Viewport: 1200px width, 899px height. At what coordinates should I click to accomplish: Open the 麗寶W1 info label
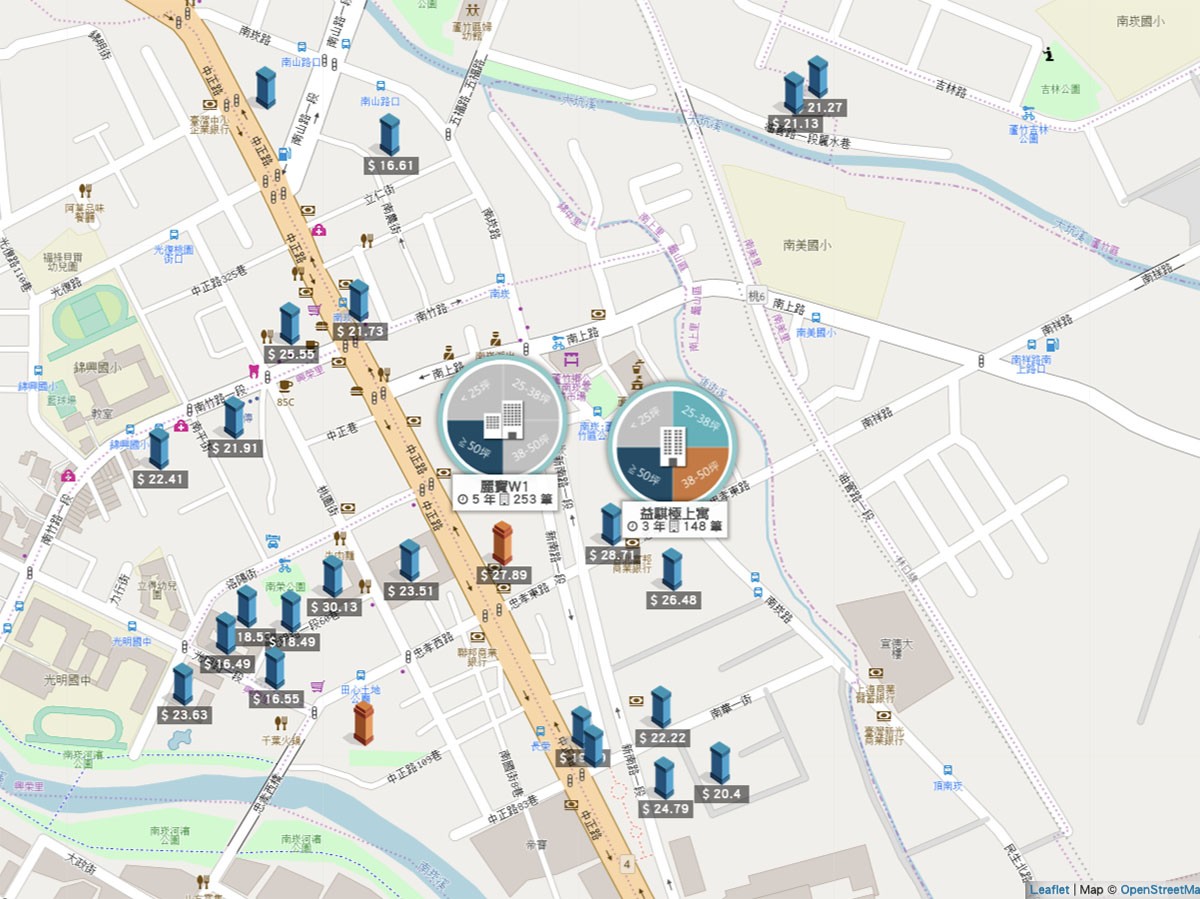tap(504, 492)
